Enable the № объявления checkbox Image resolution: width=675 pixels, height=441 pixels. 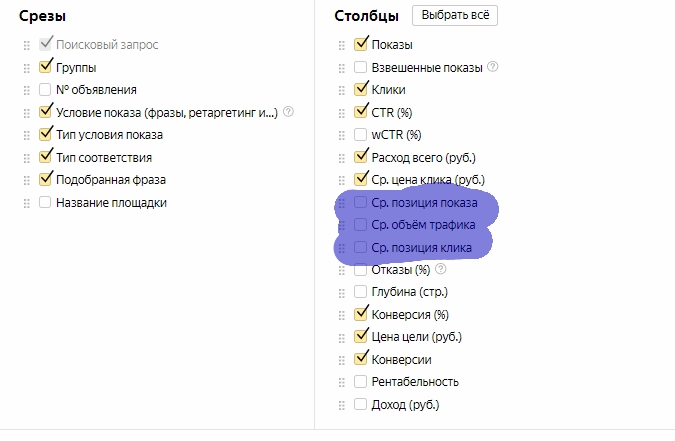[45, 90]
